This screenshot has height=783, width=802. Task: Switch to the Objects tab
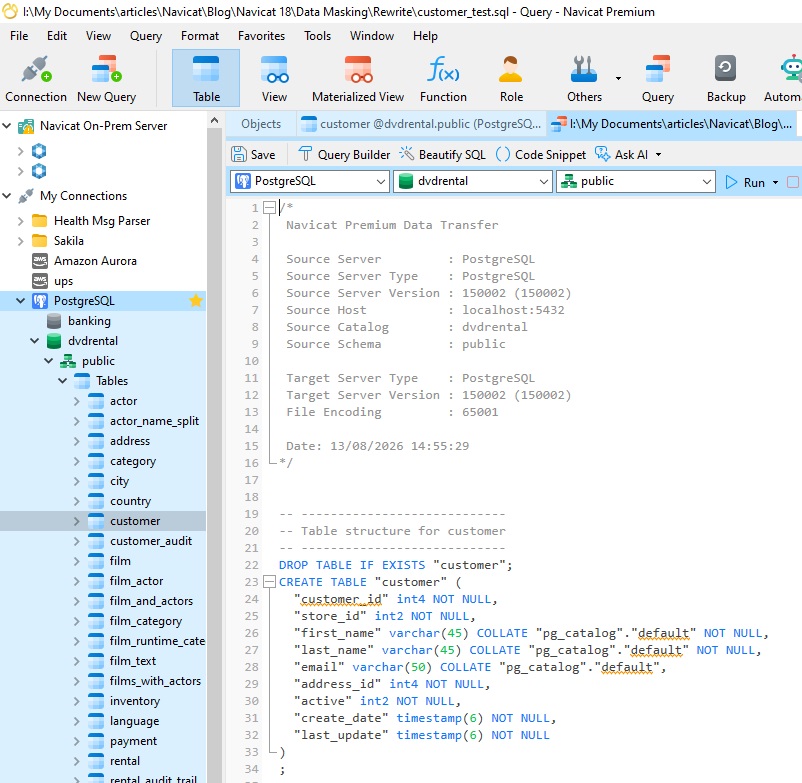[261, 124]
